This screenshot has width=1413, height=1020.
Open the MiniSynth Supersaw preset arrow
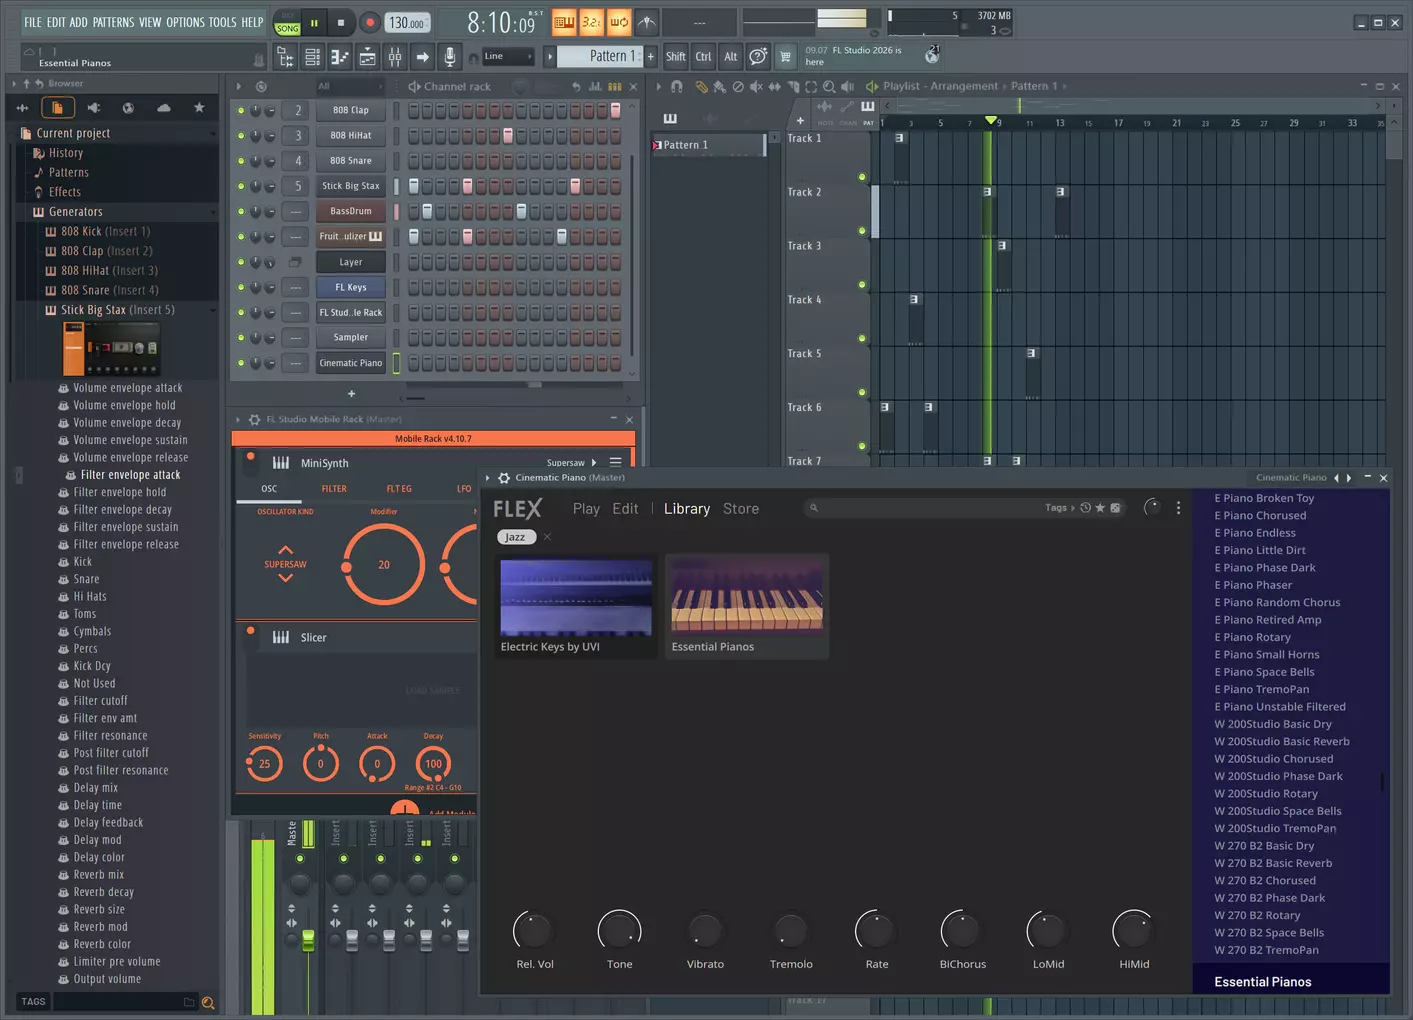[x=594, y=463]
